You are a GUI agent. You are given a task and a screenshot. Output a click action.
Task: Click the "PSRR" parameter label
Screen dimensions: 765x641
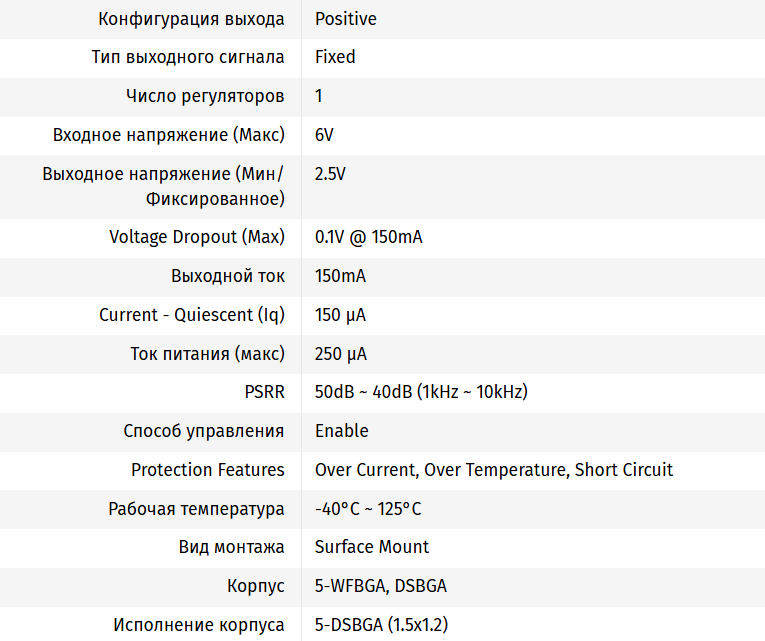[264, 392]
